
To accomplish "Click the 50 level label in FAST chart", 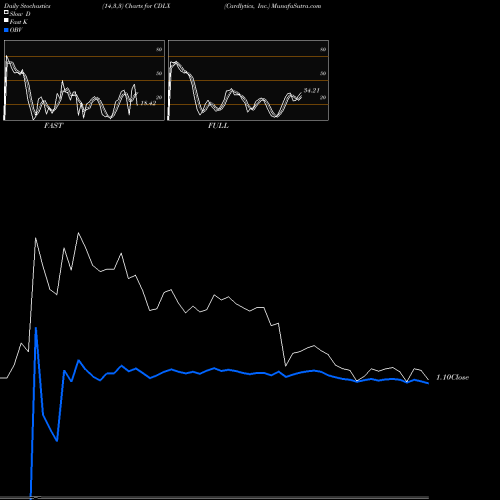I will click(159, 73).
